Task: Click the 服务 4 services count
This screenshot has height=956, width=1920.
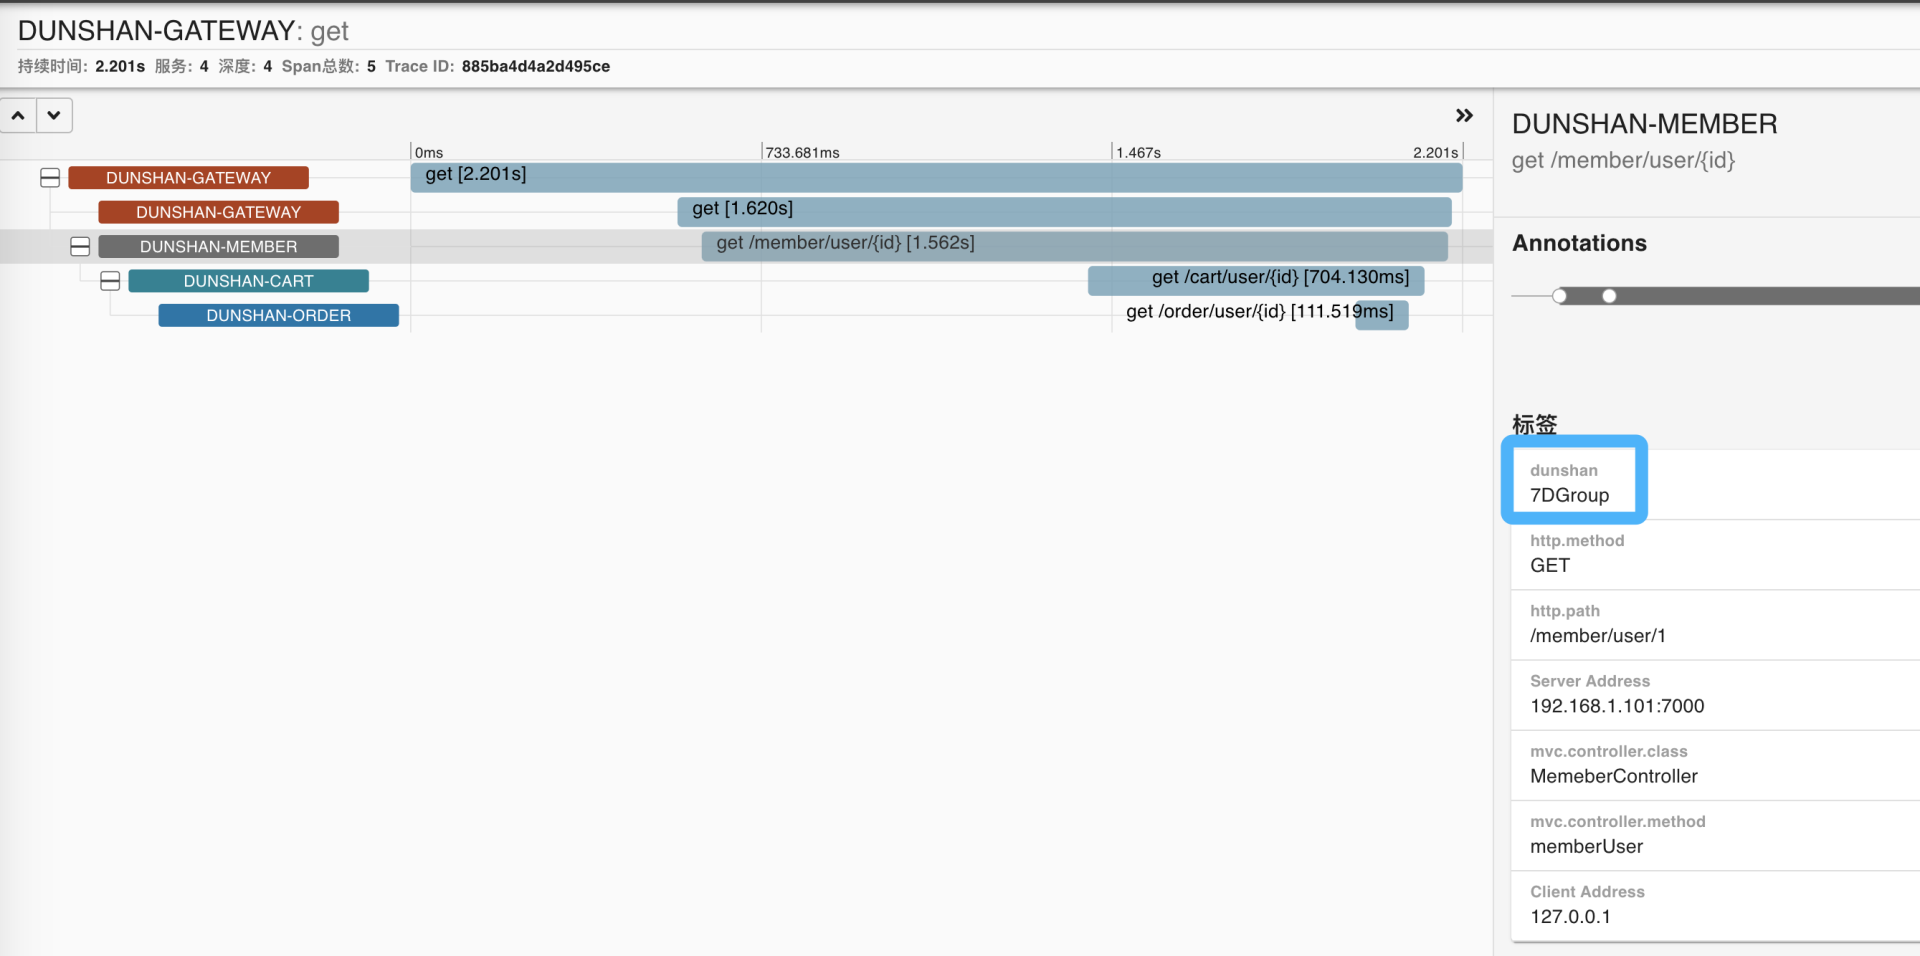Action: click(x=204, y=66)
